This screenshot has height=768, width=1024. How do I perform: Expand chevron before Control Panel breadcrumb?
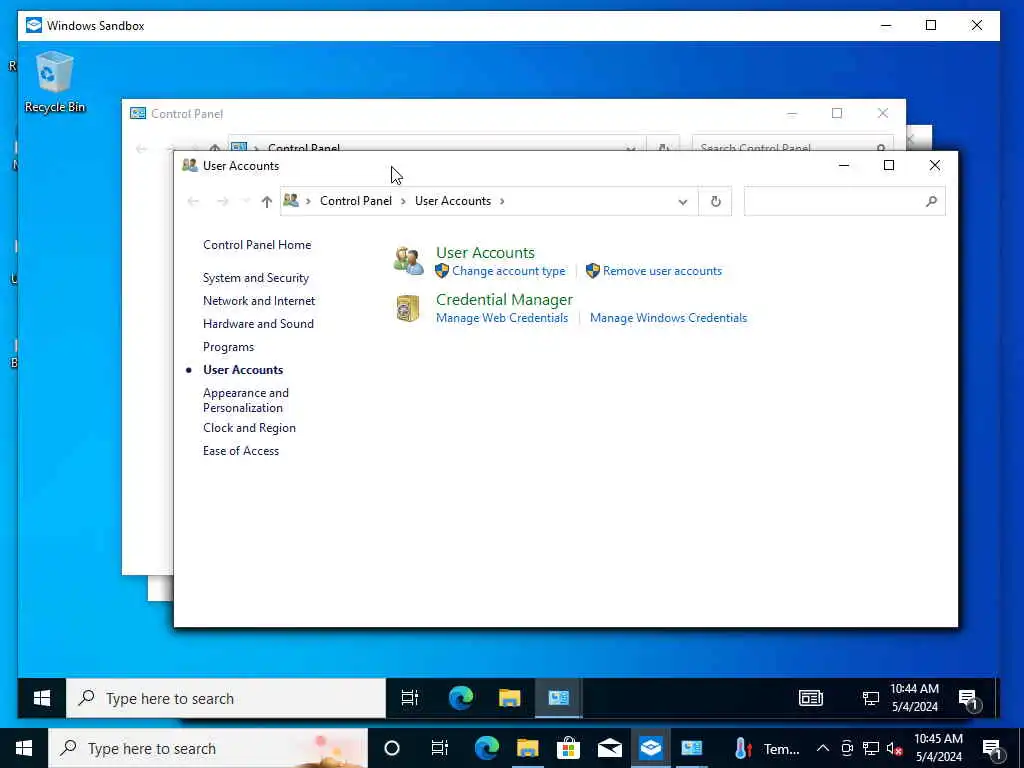308,201
